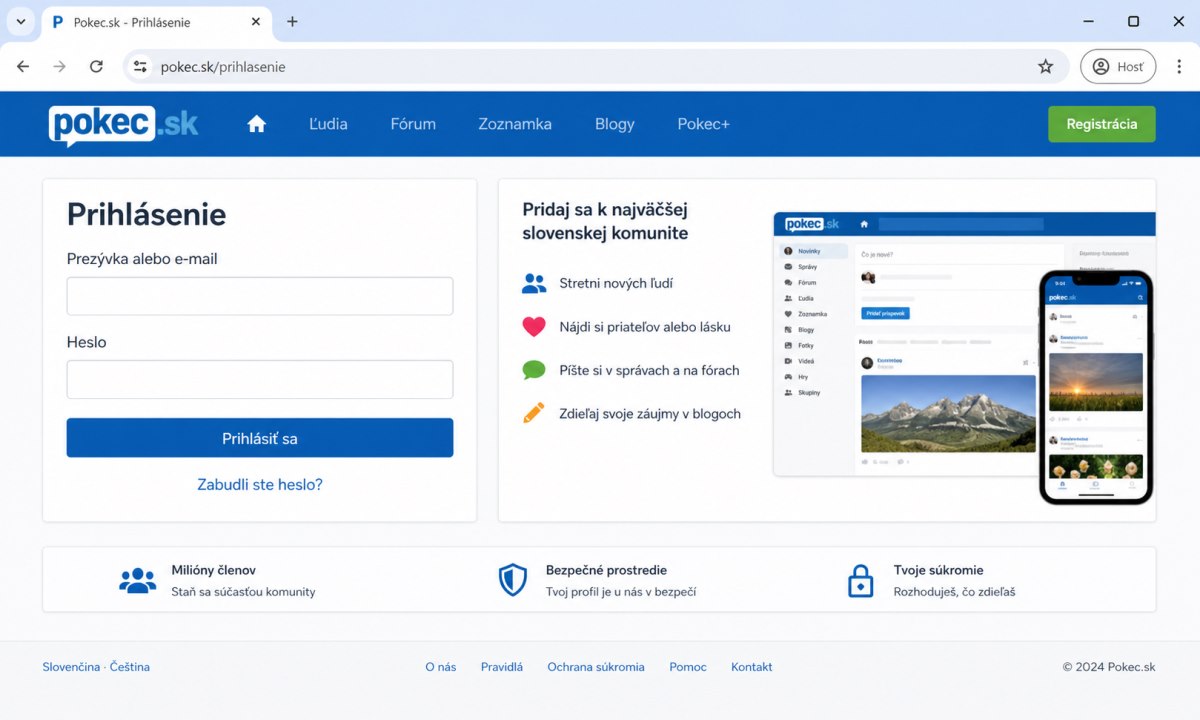1200x720 pixels.
Task: Click the '© 2024 Pokec.sk' copyright text
Action: [x=1108, y=667]
